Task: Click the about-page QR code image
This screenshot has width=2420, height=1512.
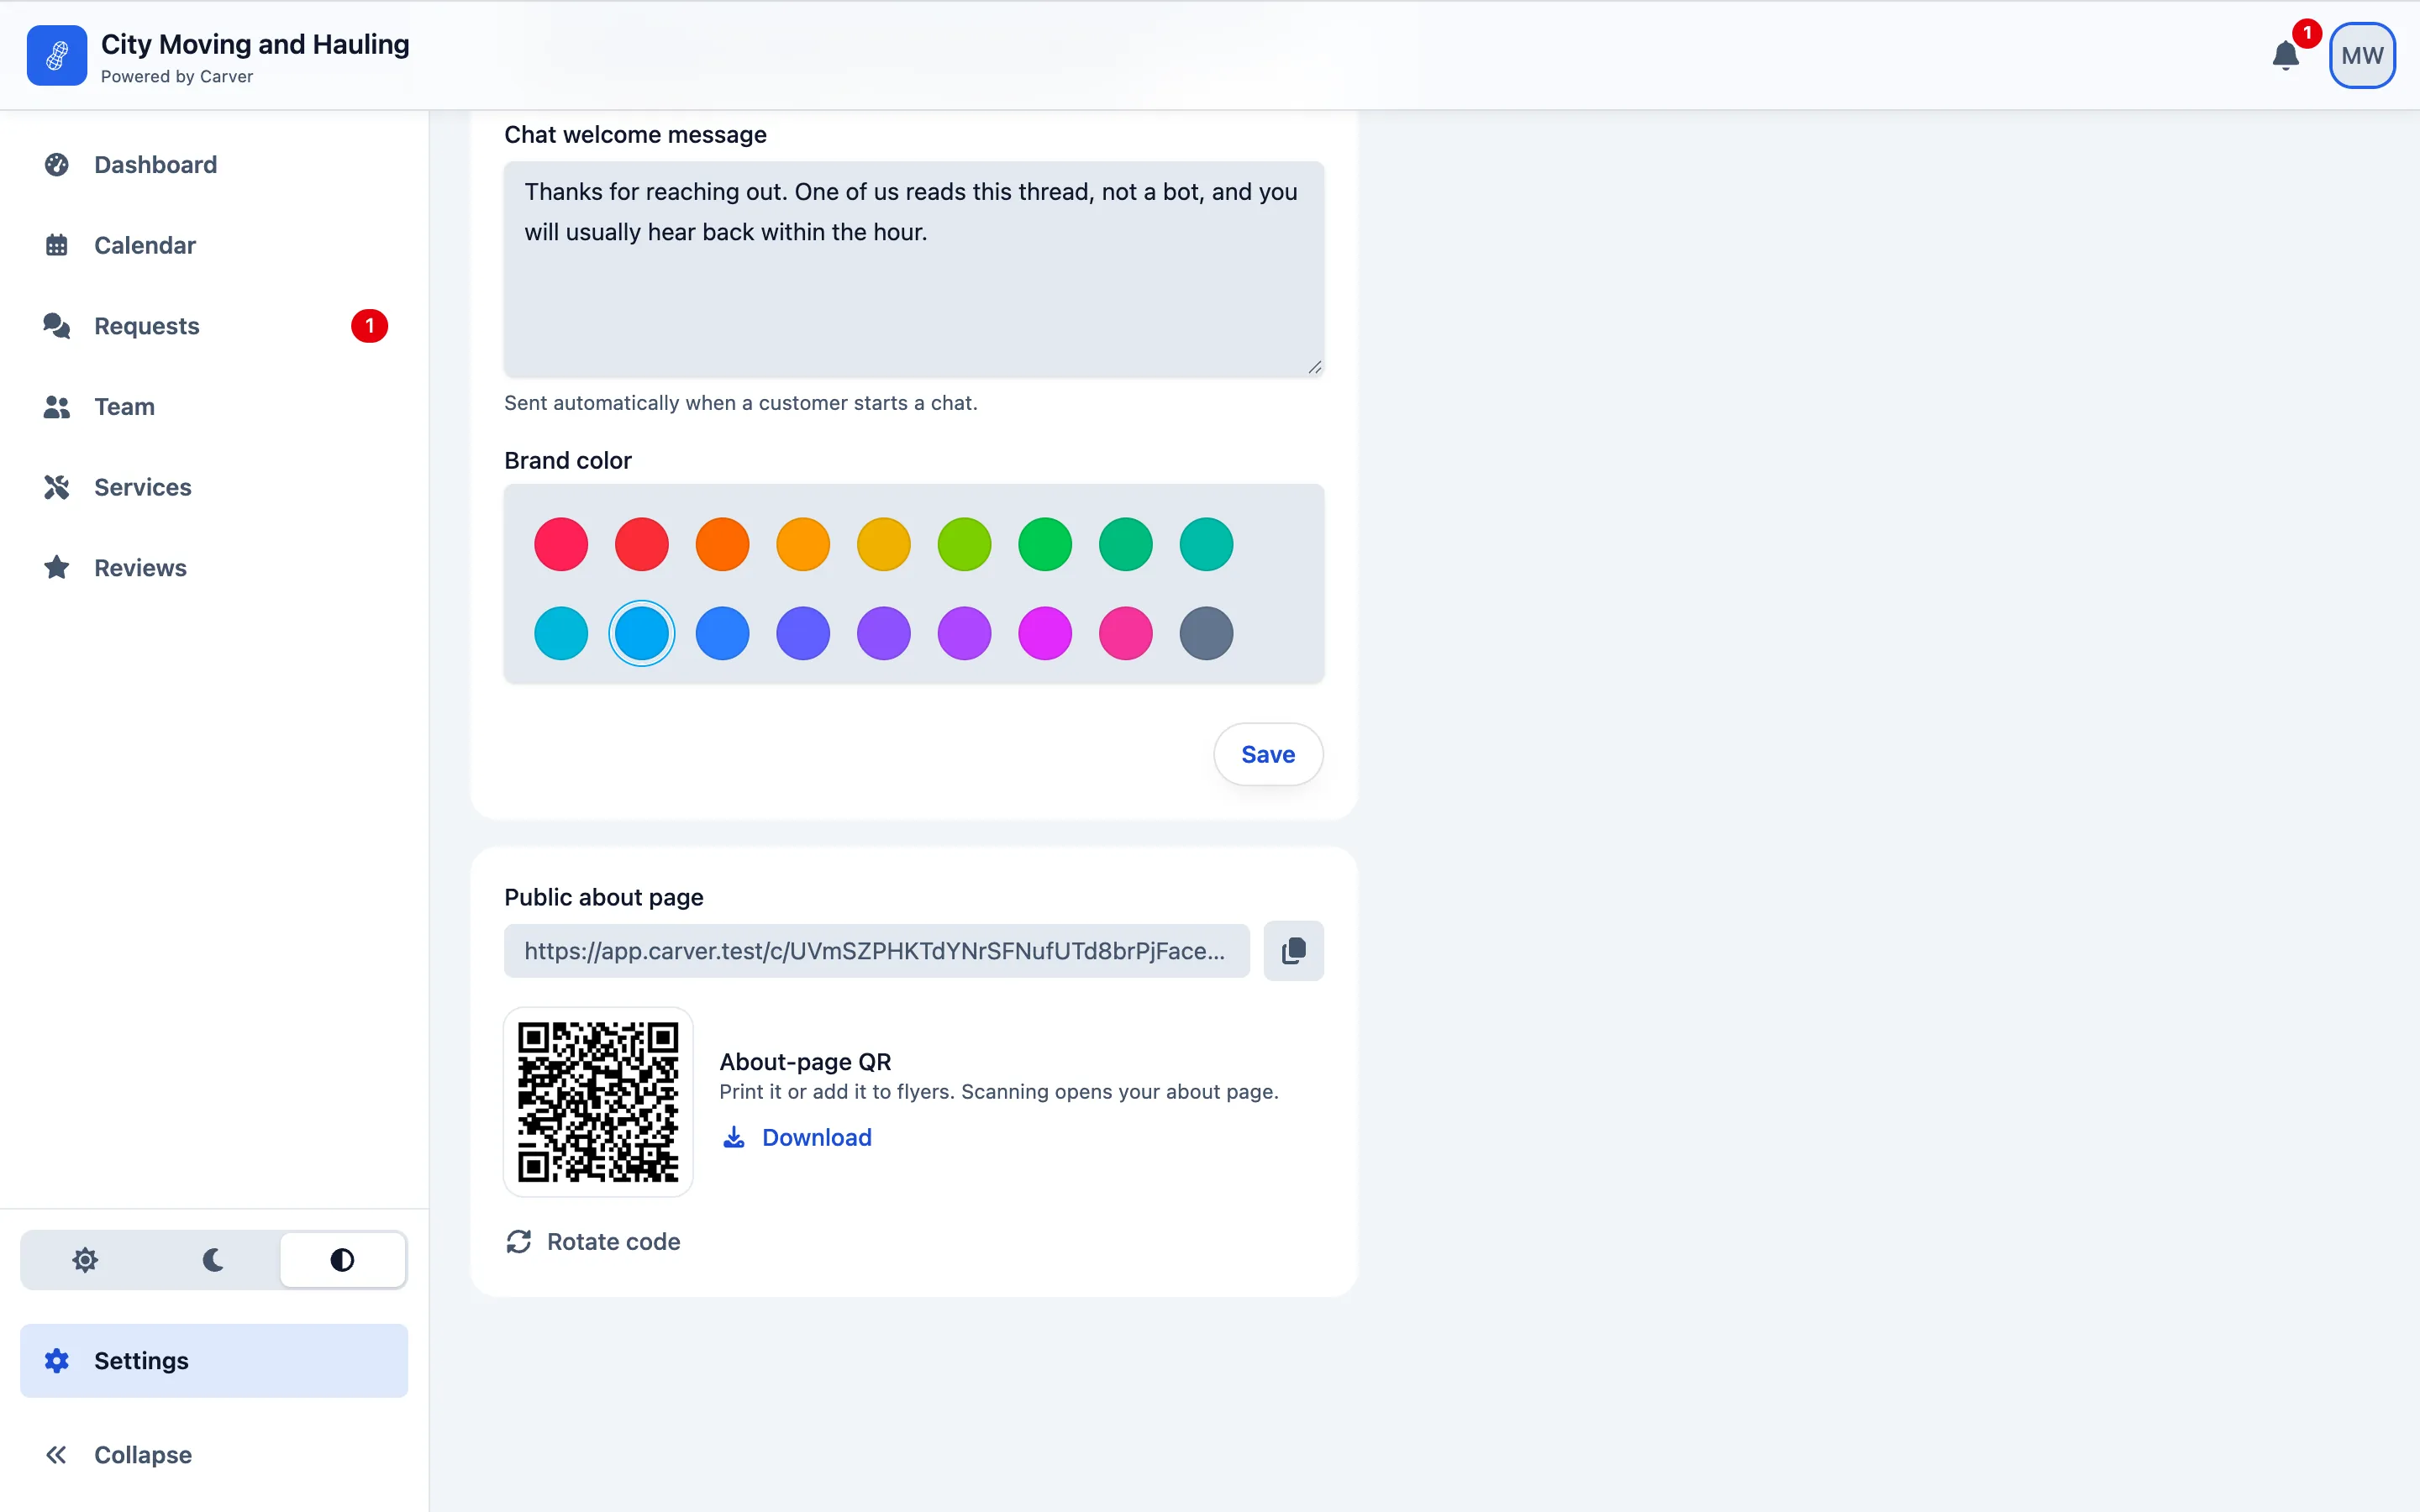Action: (598, 1101)
